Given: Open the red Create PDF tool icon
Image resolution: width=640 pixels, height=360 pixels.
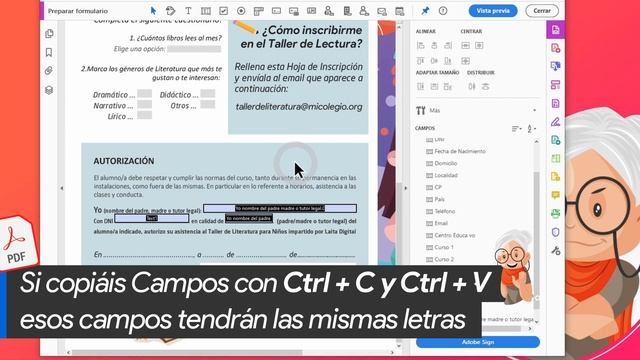Looking at the screenshot, I should coord(556,48).
